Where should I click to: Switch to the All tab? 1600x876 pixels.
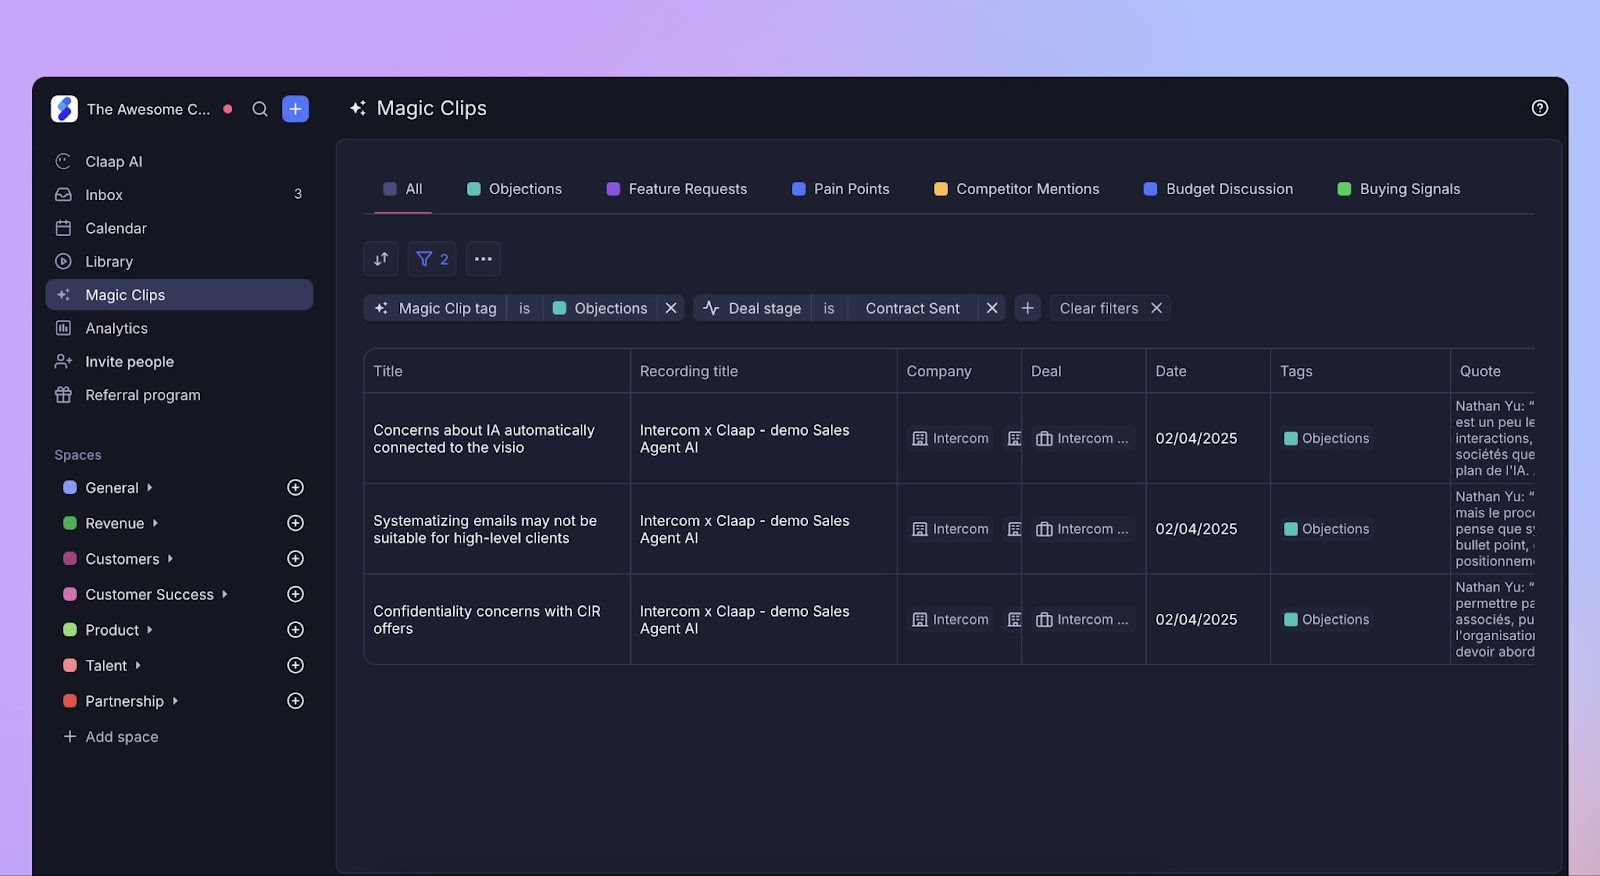click(x=403, y=189)
